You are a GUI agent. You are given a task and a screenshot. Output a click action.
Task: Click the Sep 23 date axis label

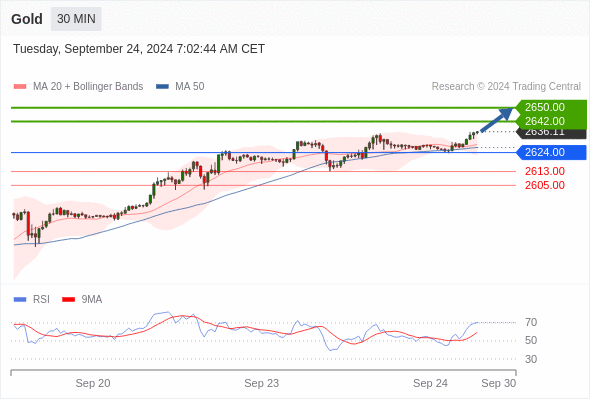tap(262, 383)
